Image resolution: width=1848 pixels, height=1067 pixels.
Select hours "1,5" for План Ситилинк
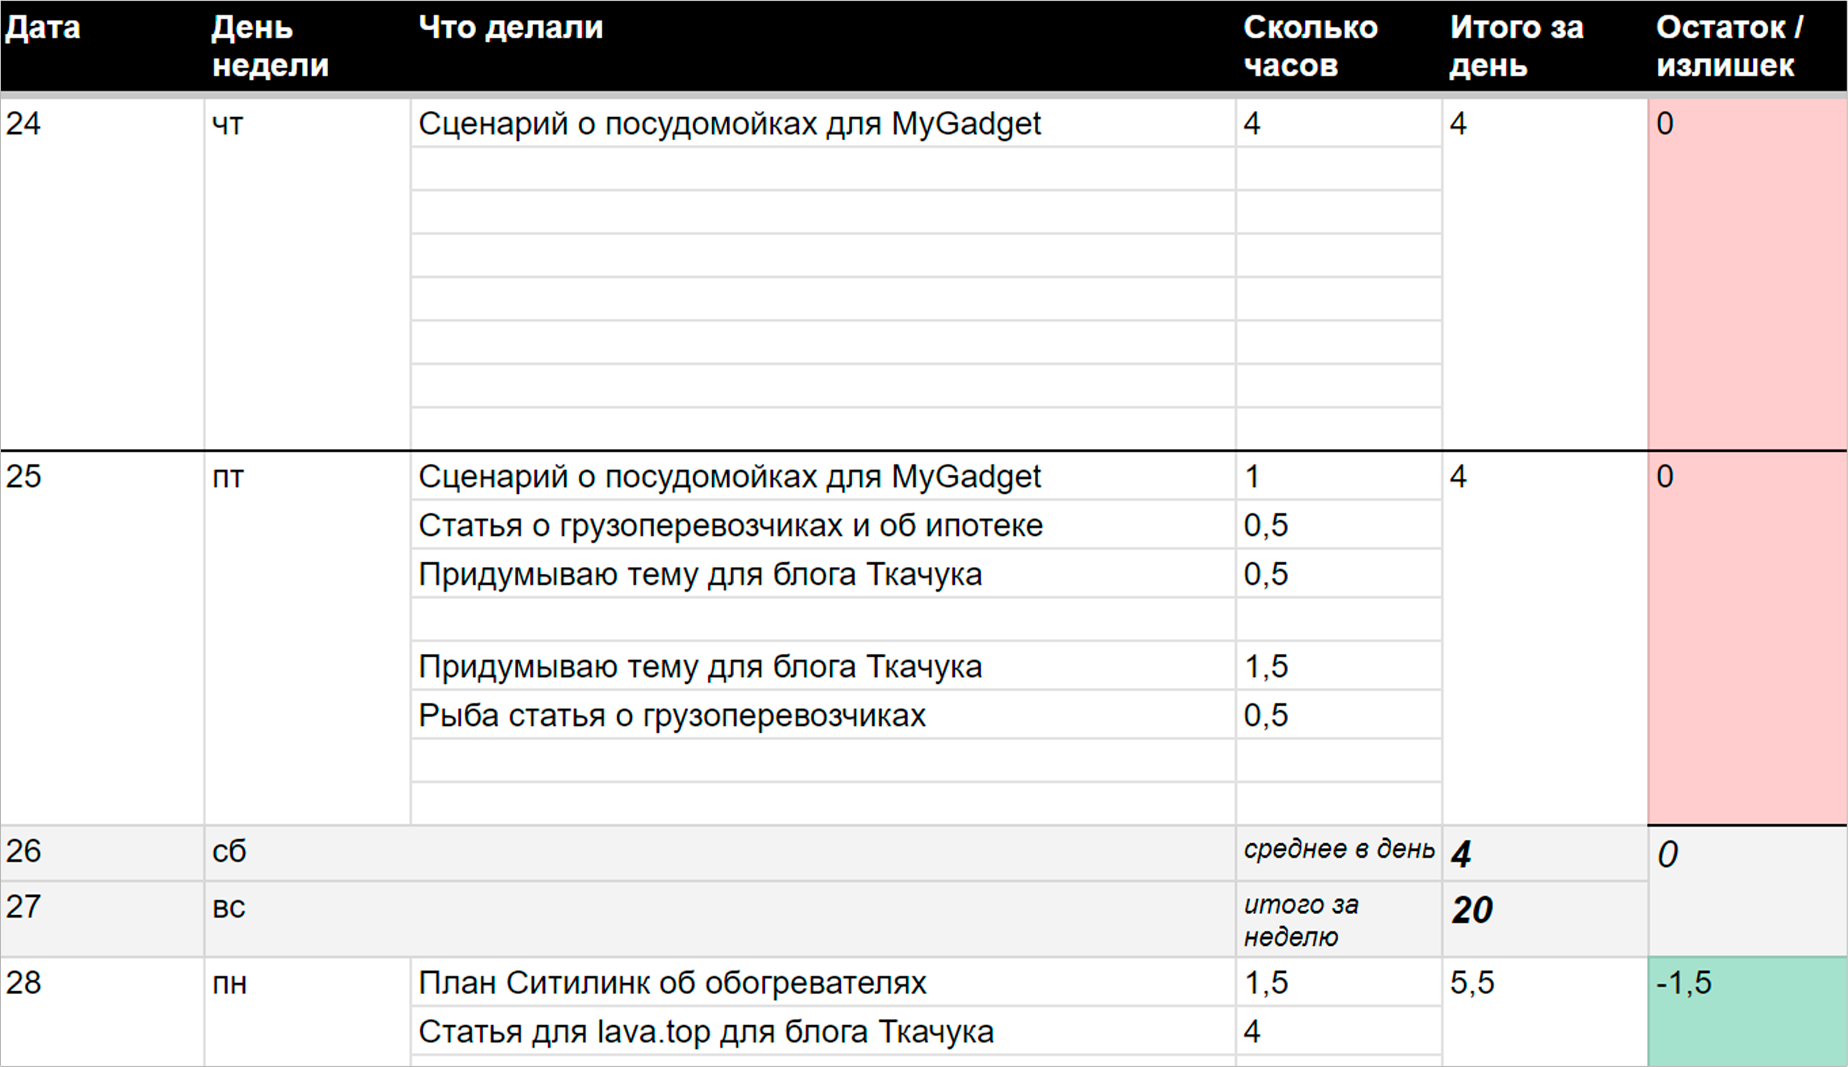1339,982
